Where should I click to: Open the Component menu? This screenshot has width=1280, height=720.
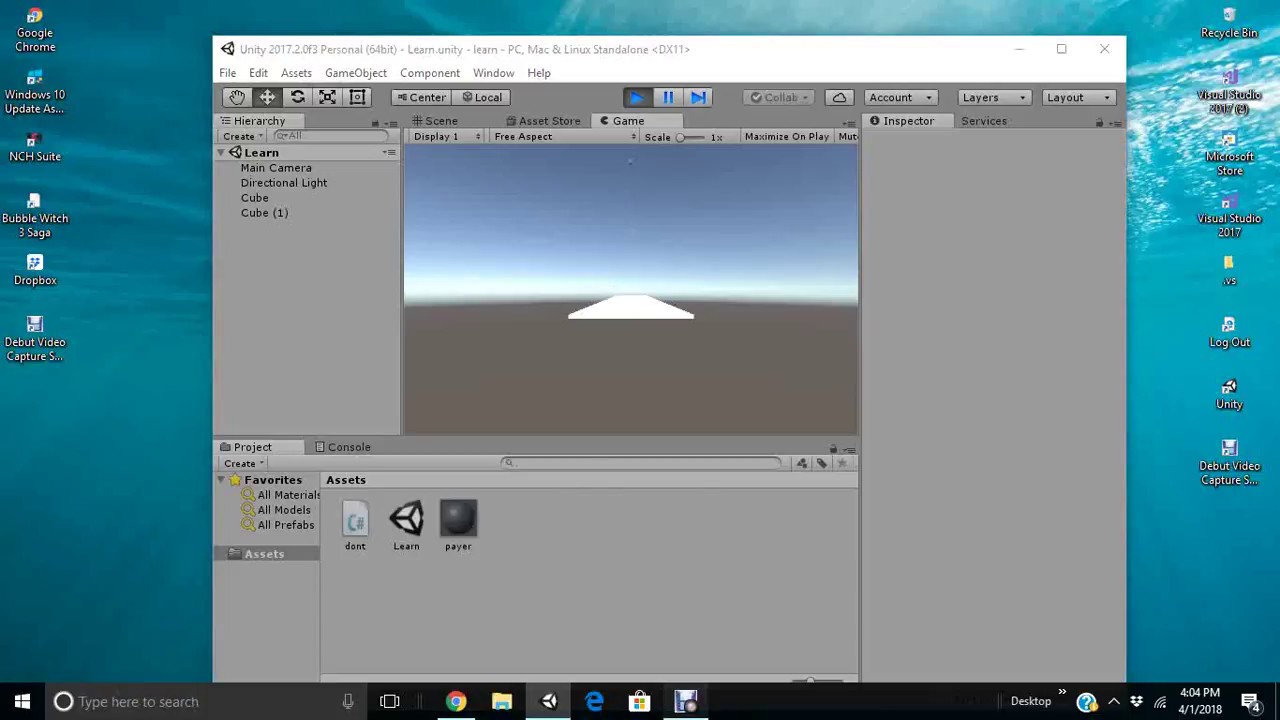pos(430,73)
